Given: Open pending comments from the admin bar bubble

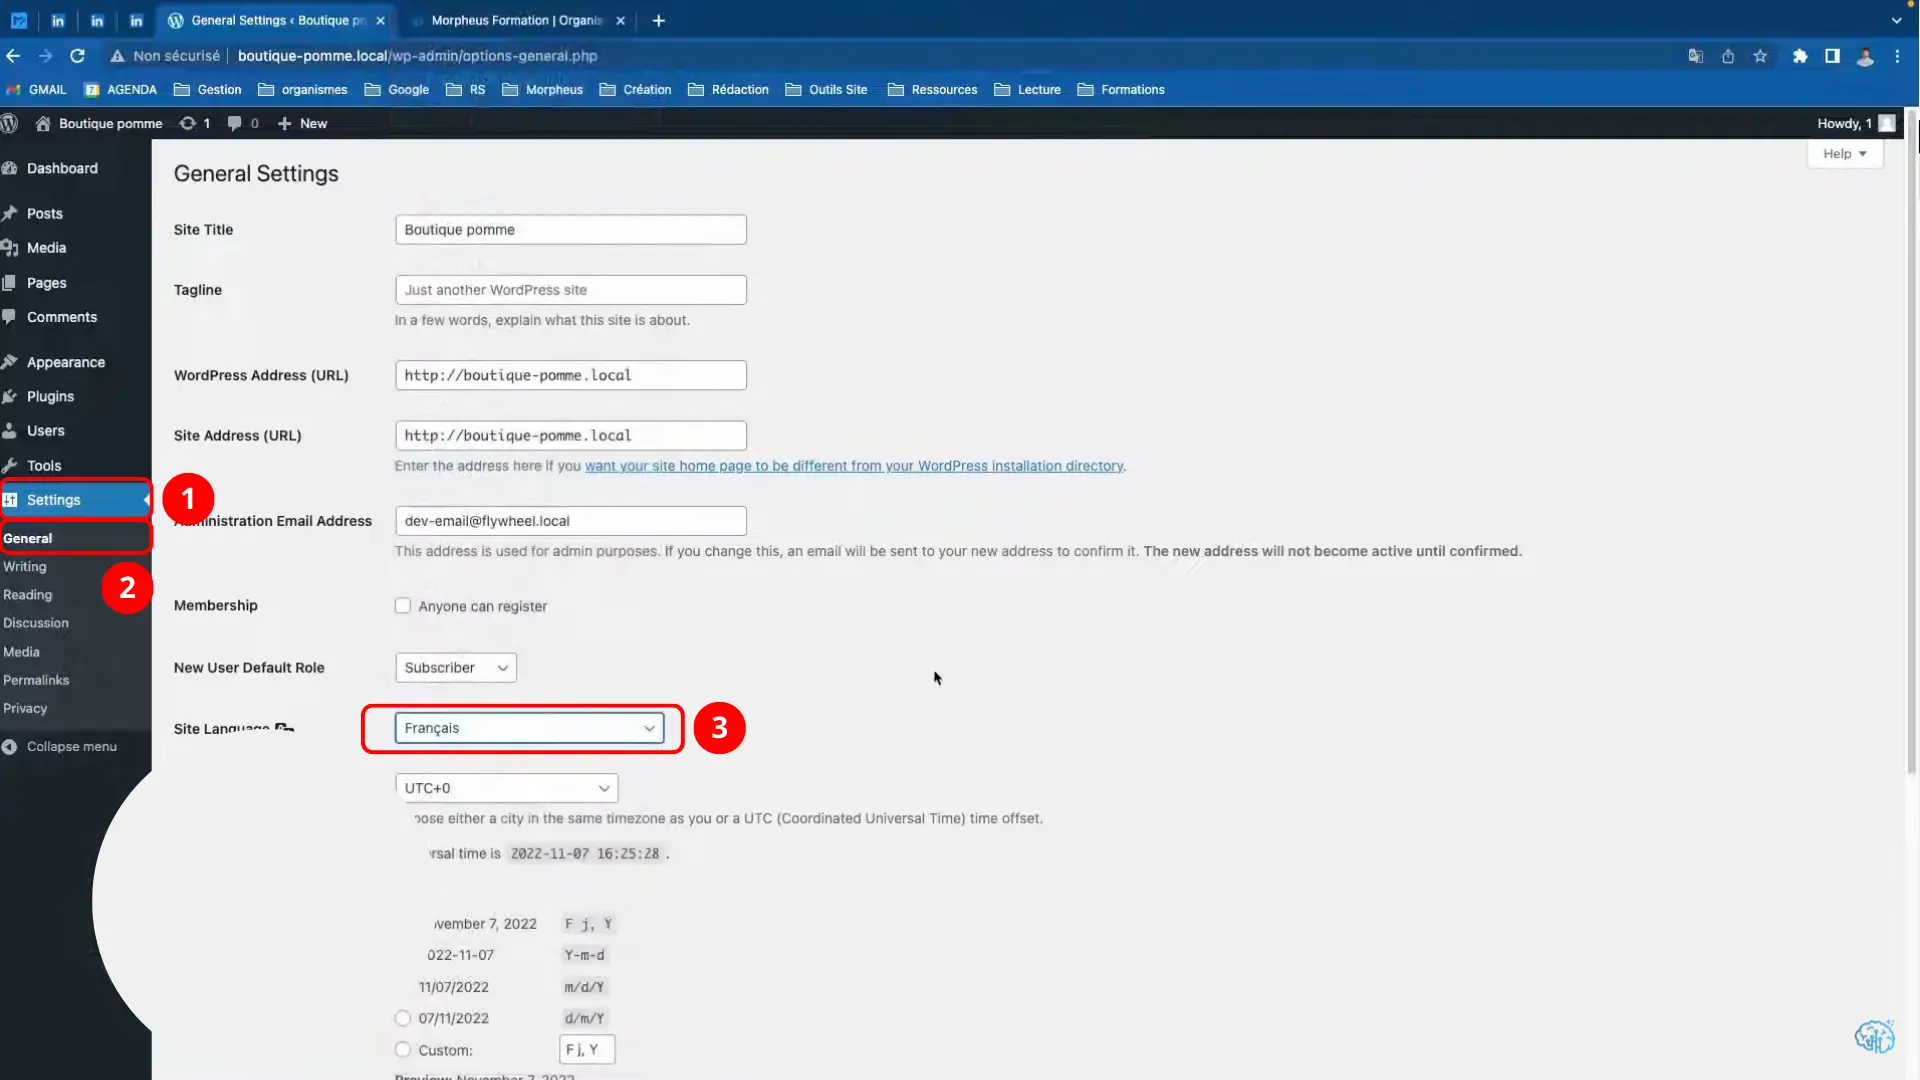Looking at the screenshot, I should coord(241,123).
